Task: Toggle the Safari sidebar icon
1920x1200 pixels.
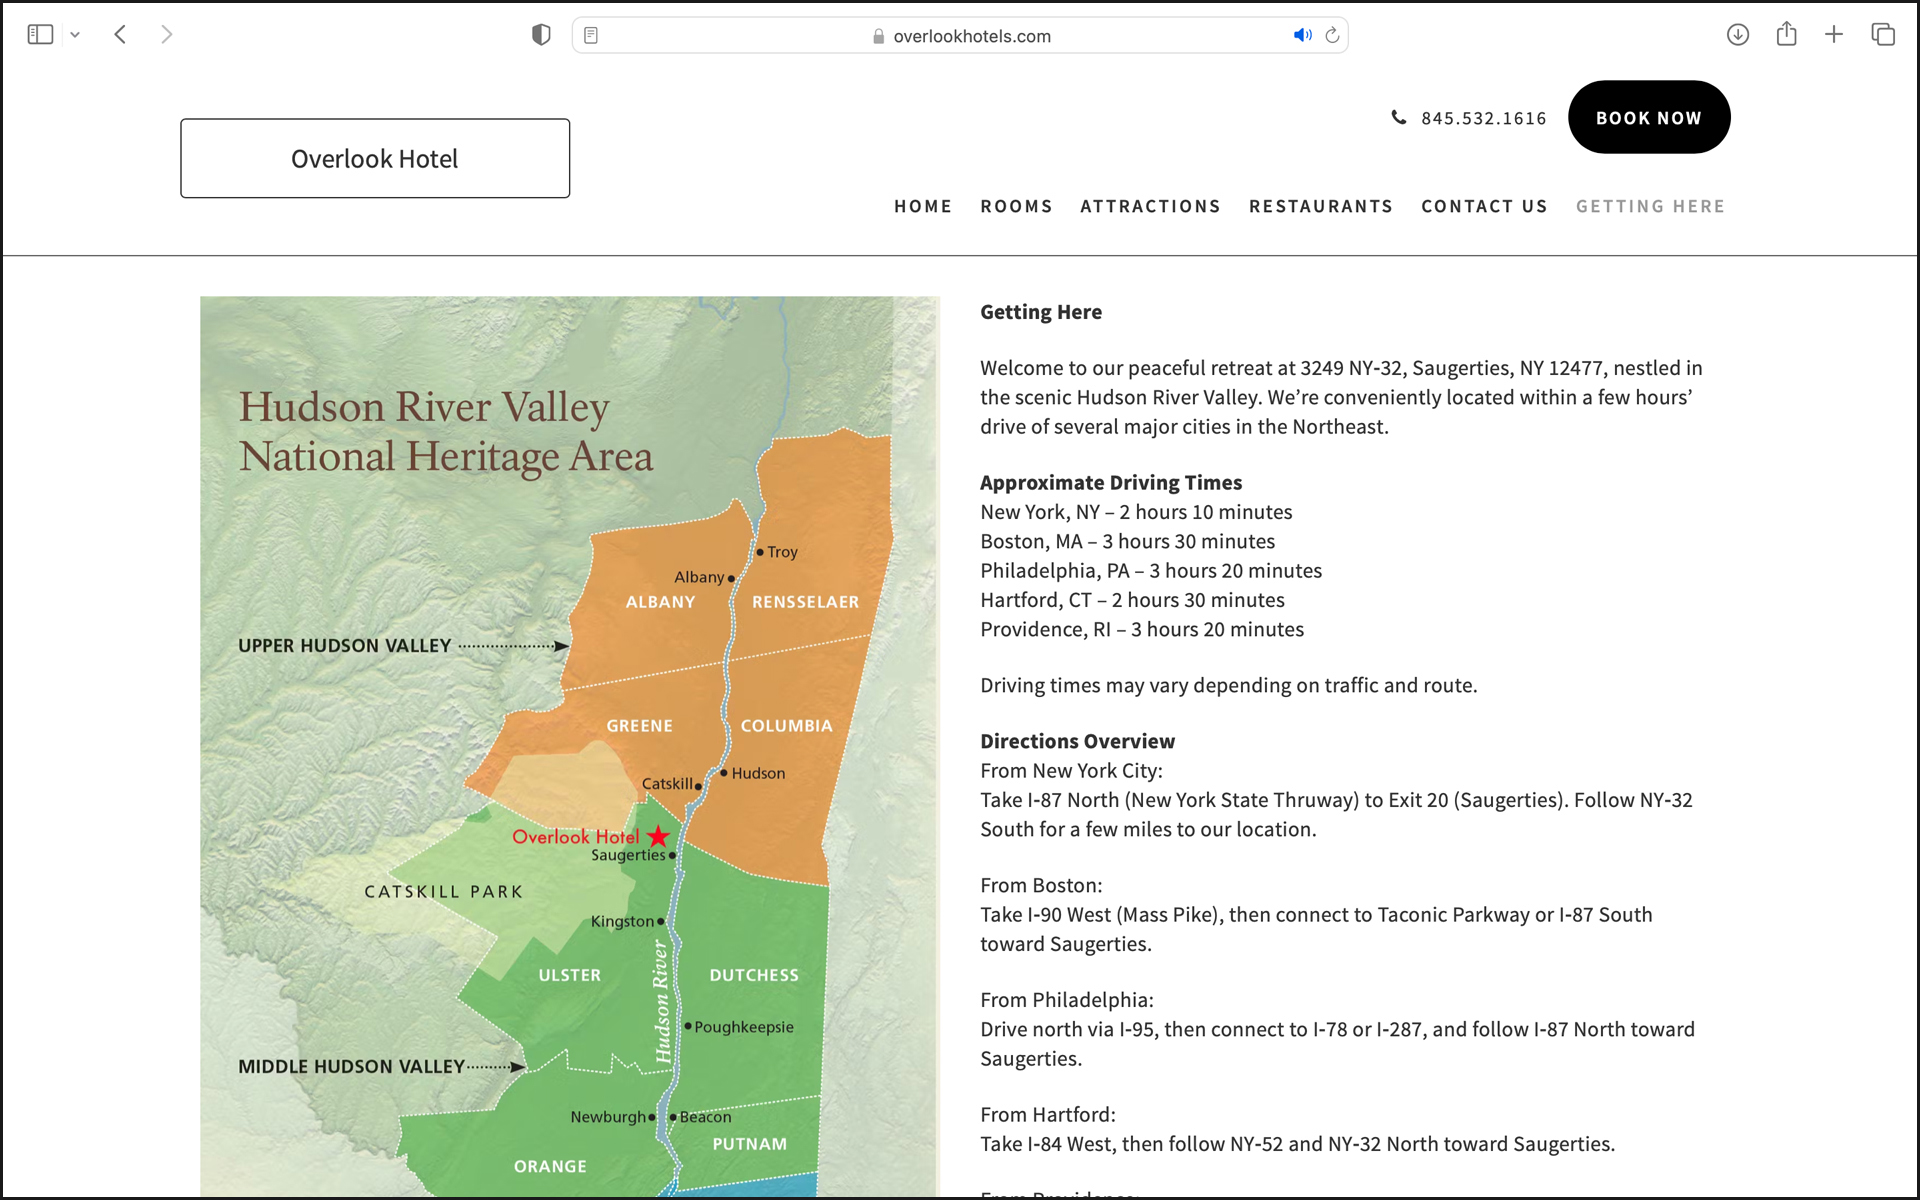Action: pos(40,35)
